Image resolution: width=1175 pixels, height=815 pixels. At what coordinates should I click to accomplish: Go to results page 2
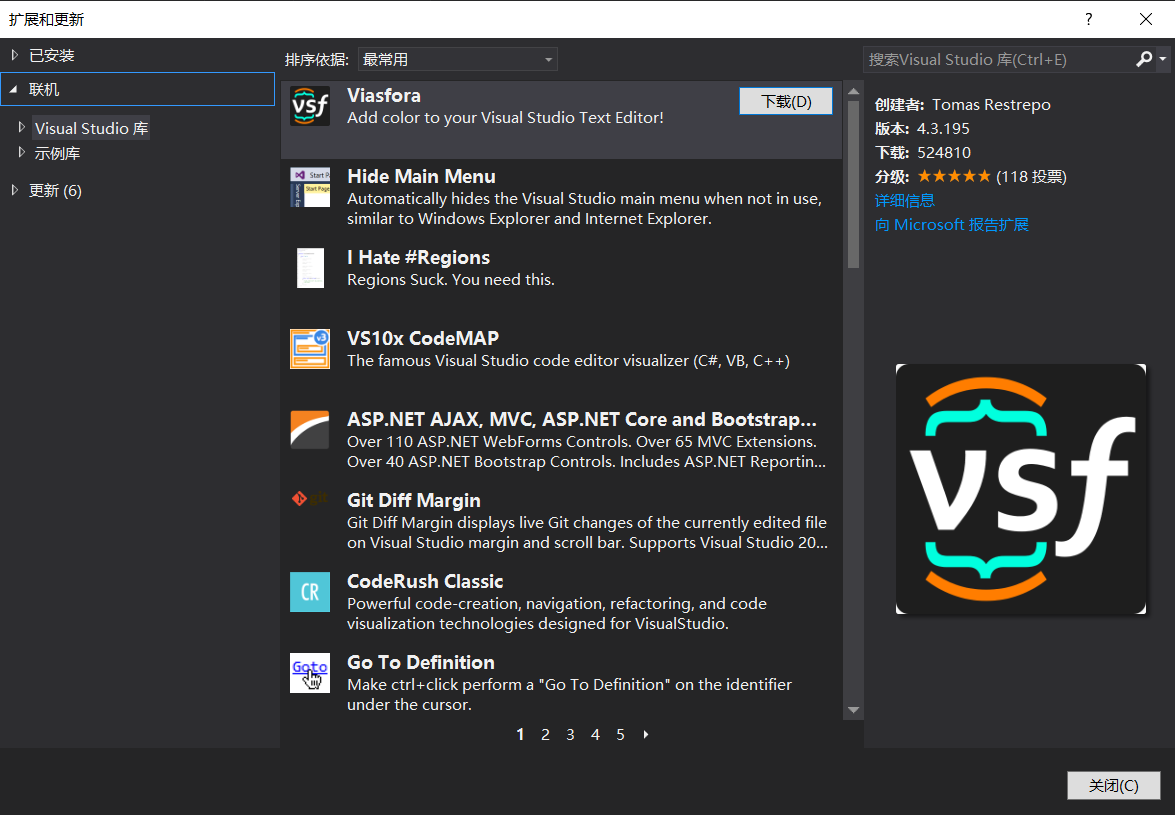(546, 735)
